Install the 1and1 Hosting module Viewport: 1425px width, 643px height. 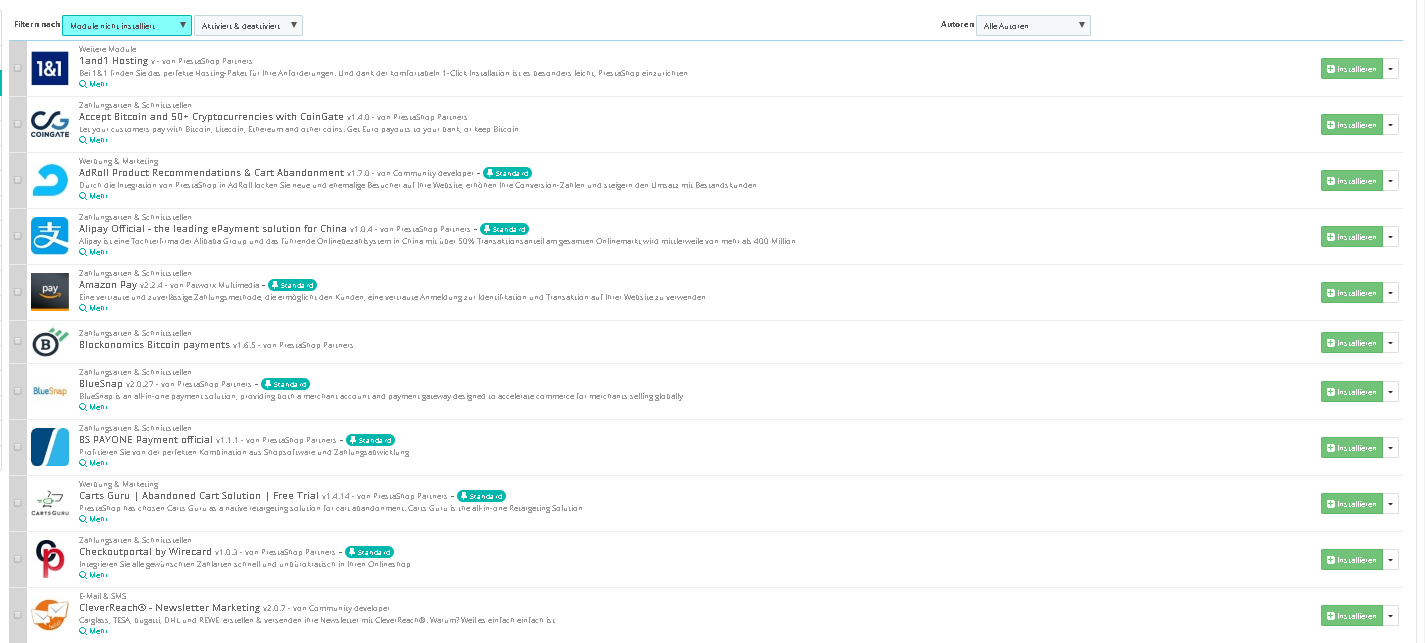pos(1351,69)
